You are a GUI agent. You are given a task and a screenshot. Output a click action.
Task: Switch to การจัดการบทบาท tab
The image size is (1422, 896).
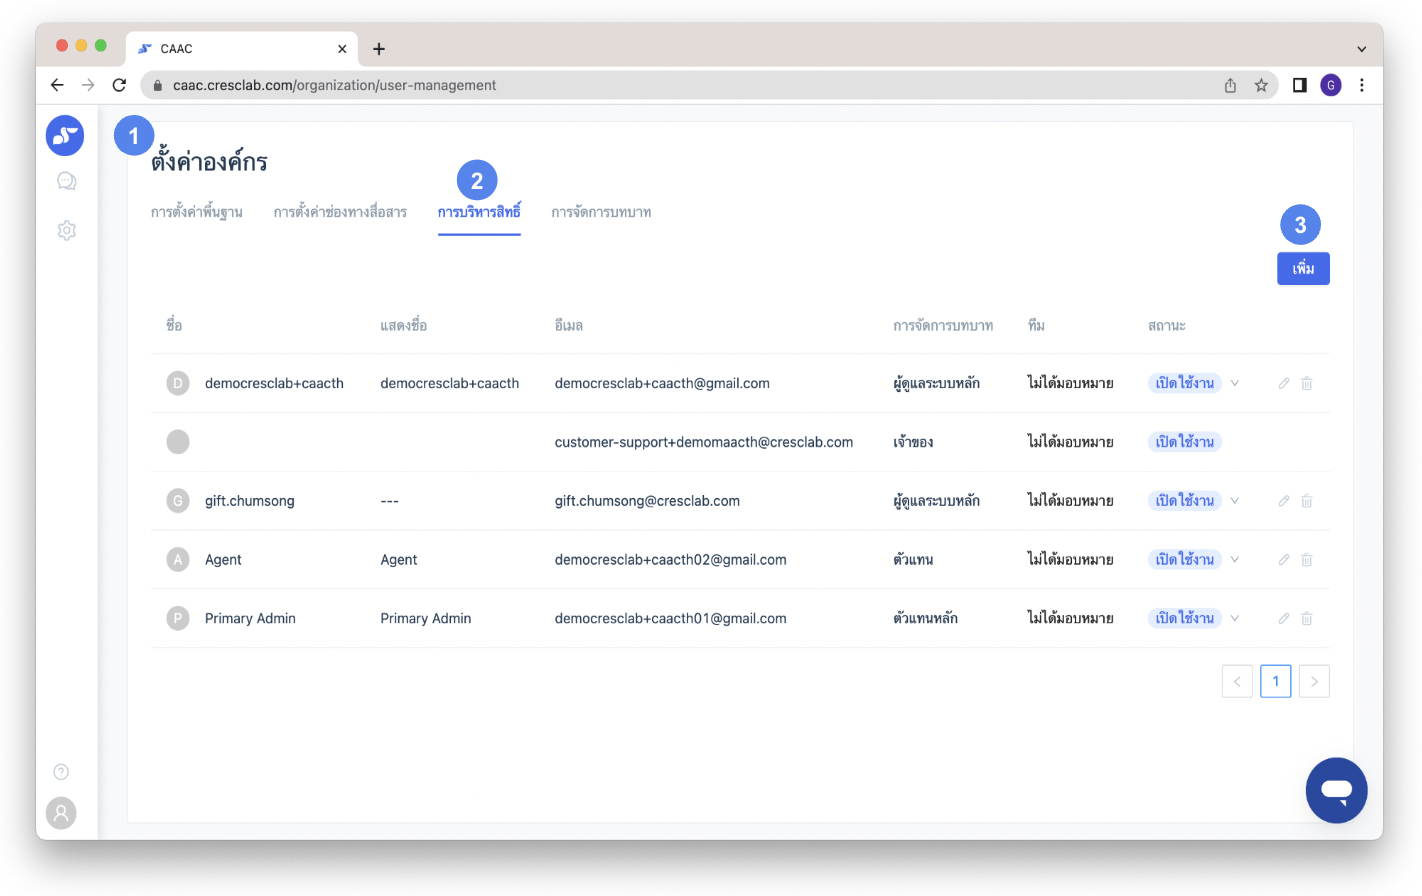click(x=601, y=212)
